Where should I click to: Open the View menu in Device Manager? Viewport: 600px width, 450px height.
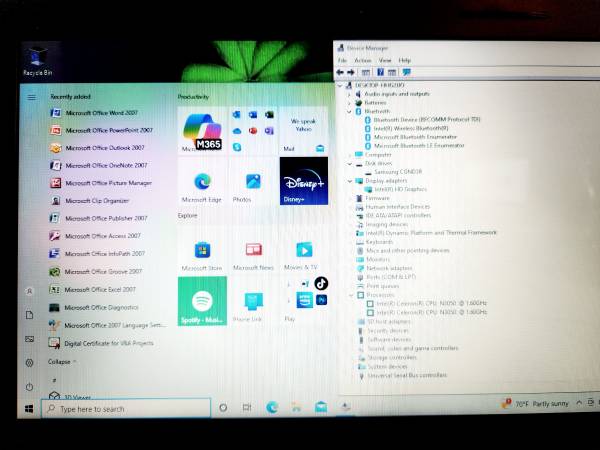click(x=385, y=60)
